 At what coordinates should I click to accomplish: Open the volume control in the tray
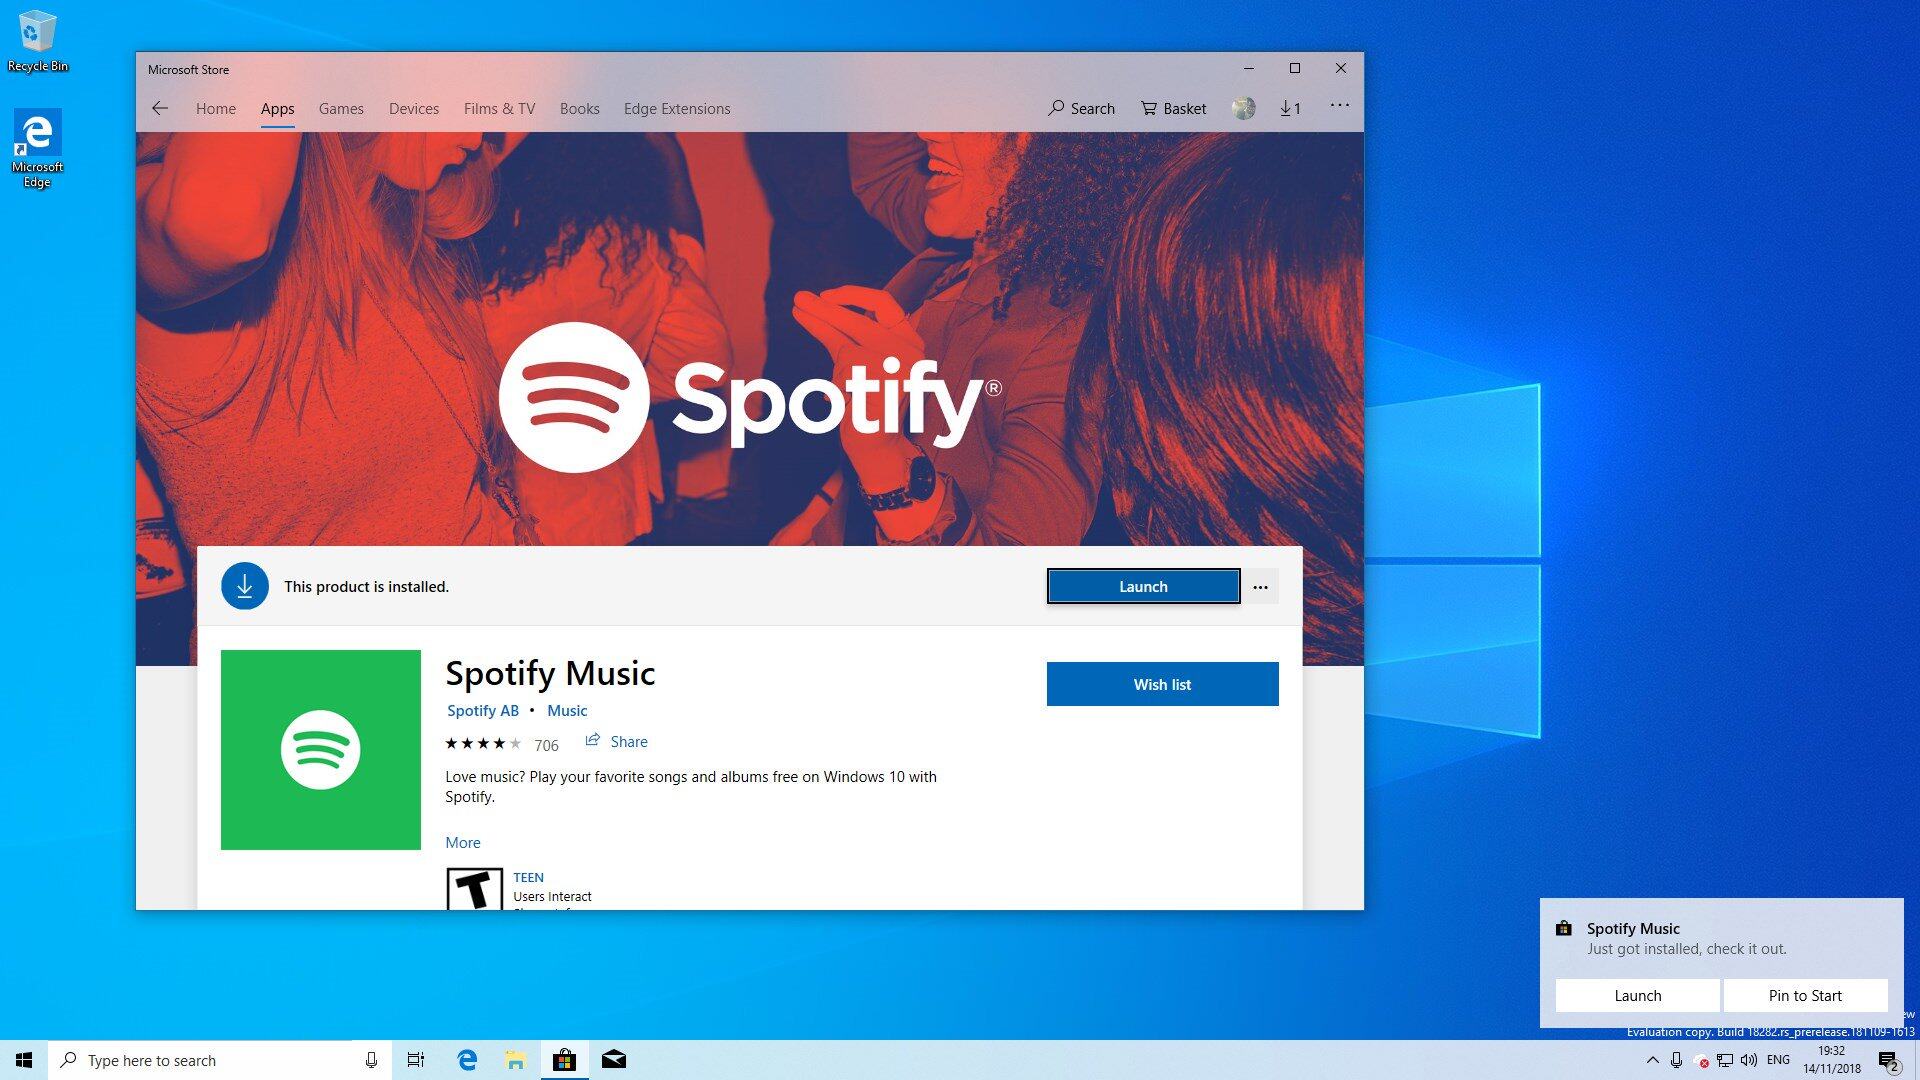point(1749,1060)
